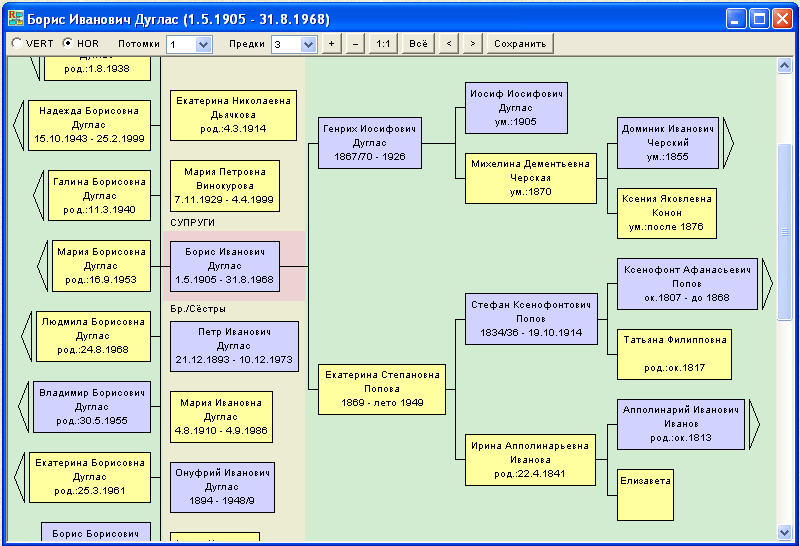Screen dimensions: 800x546
Task: Select the Генрих Иосифович Дуглас person box
Action: coord(370,143)
